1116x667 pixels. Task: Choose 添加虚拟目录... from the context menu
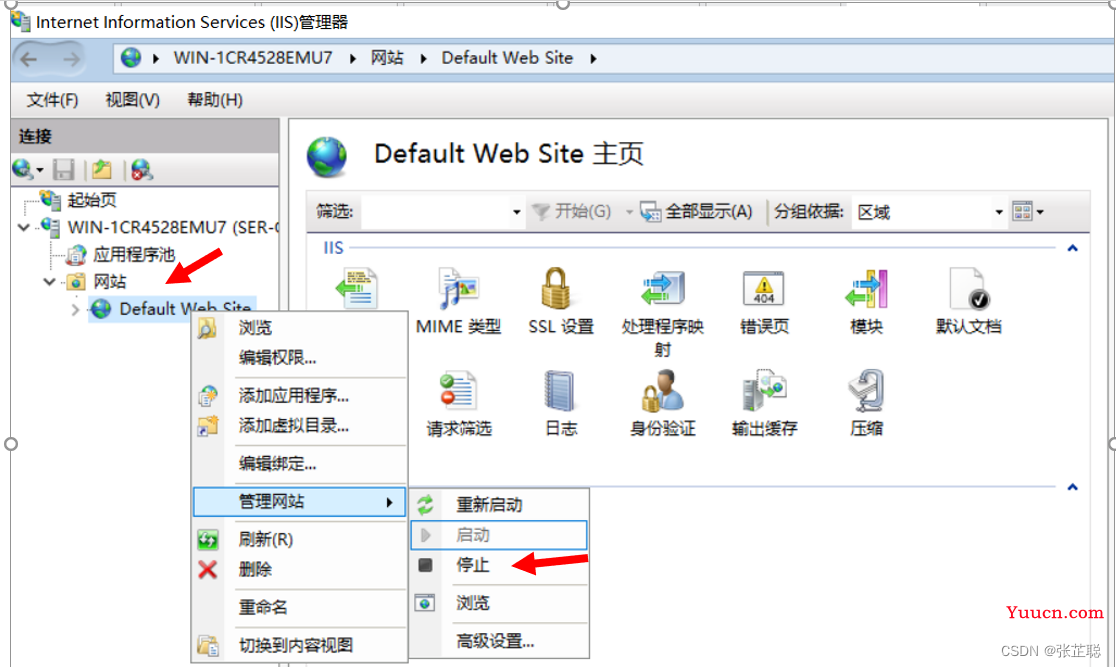point(300,426)
